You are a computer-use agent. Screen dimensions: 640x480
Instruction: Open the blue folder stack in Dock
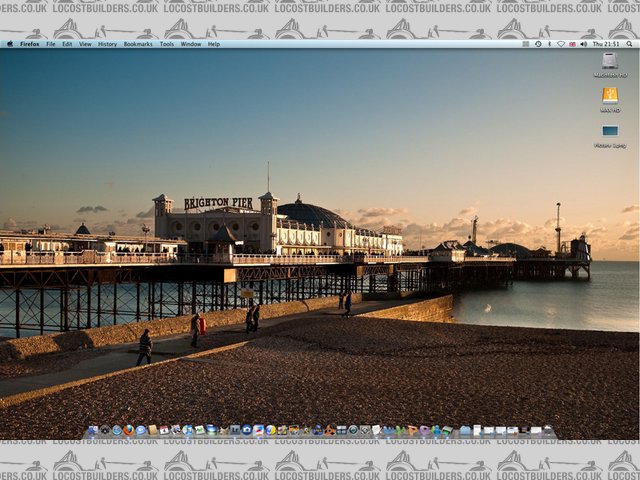pos(464,430)
